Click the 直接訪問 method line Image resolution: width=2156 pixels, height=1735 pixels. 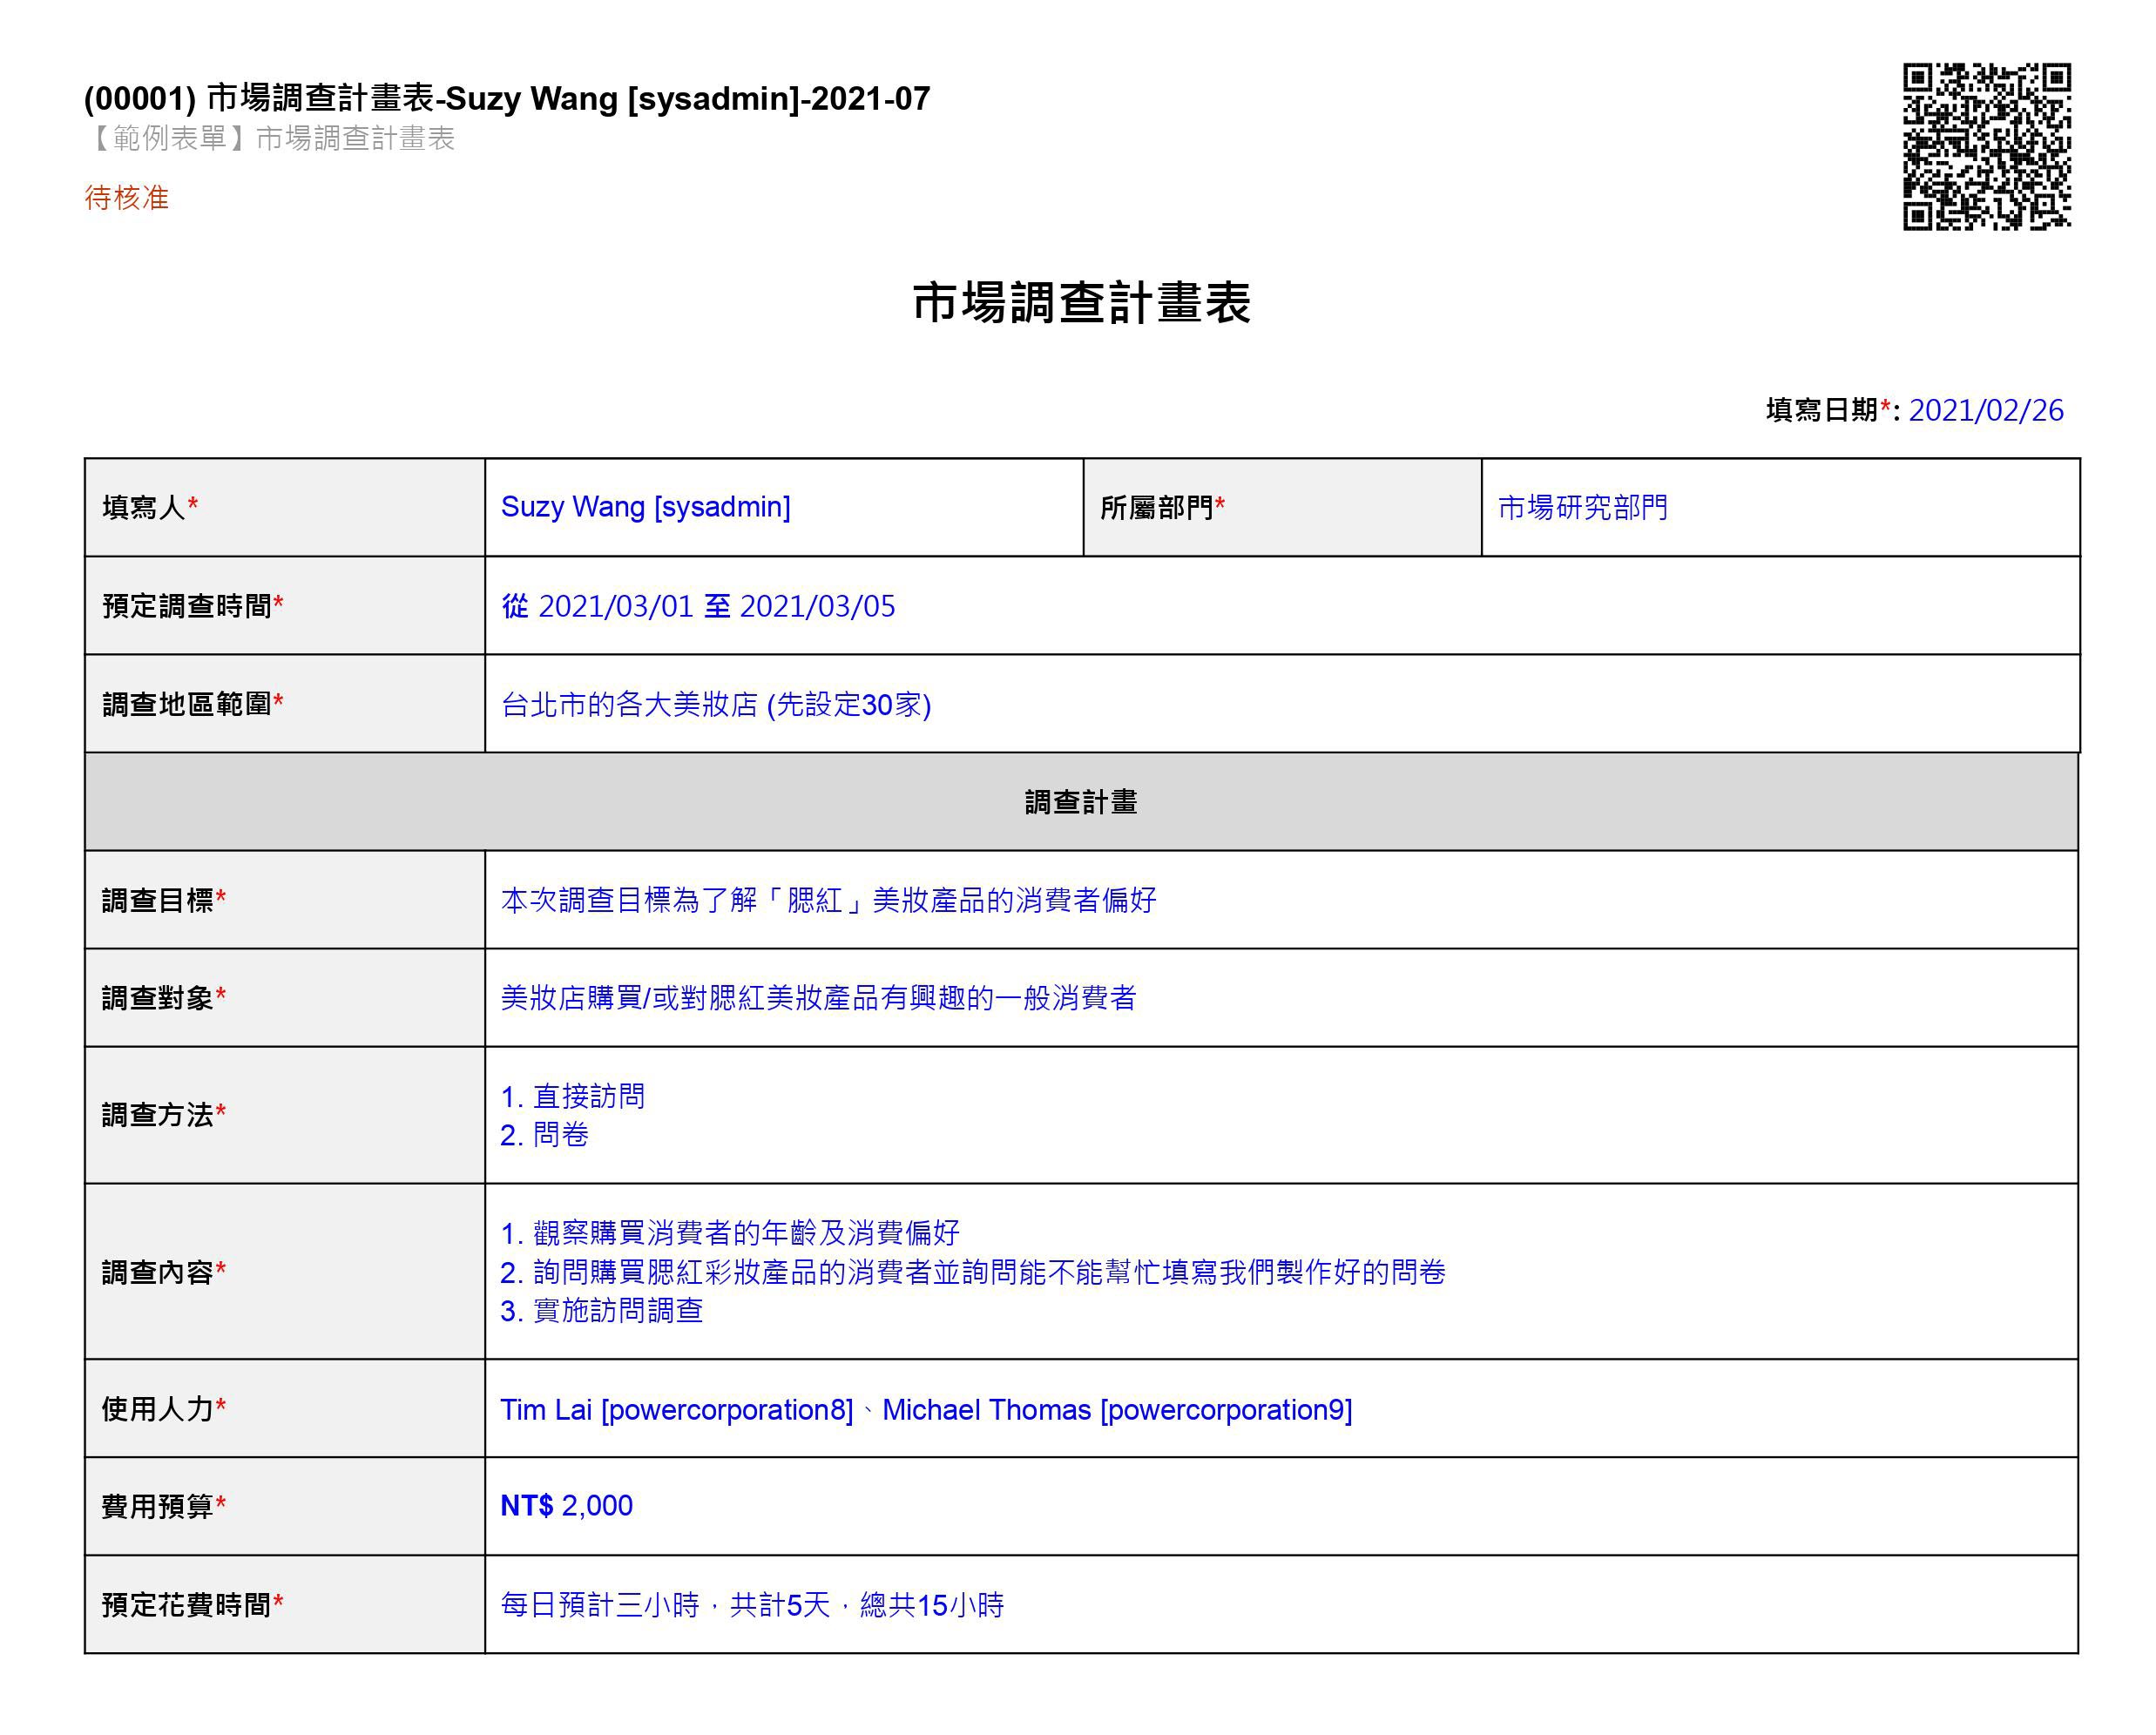click(573, 1097)
